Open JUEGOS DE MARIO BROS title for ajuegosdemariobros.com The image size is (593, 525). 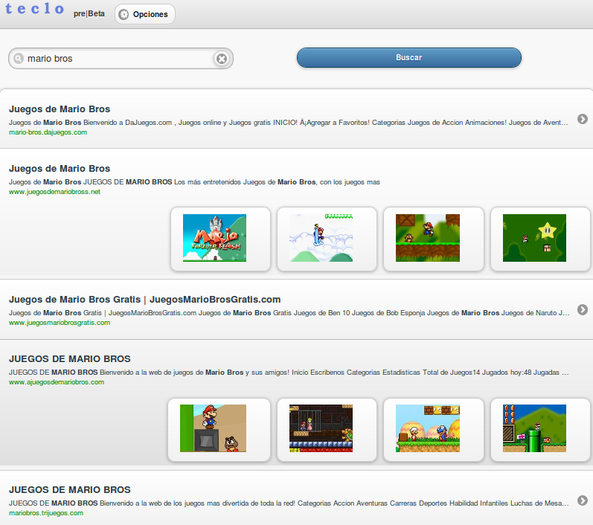[x=70, y=359]
